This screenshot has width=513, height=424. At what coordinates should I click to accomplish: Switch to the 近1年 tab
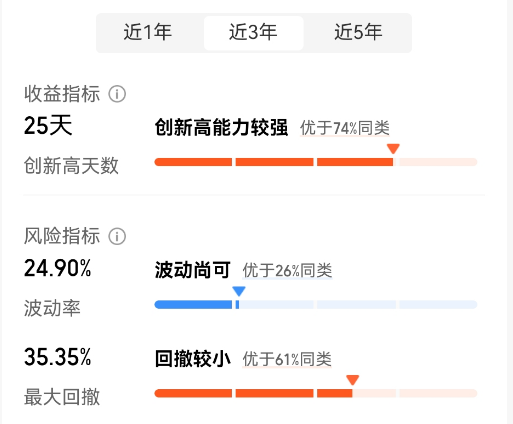coord(148,33)
